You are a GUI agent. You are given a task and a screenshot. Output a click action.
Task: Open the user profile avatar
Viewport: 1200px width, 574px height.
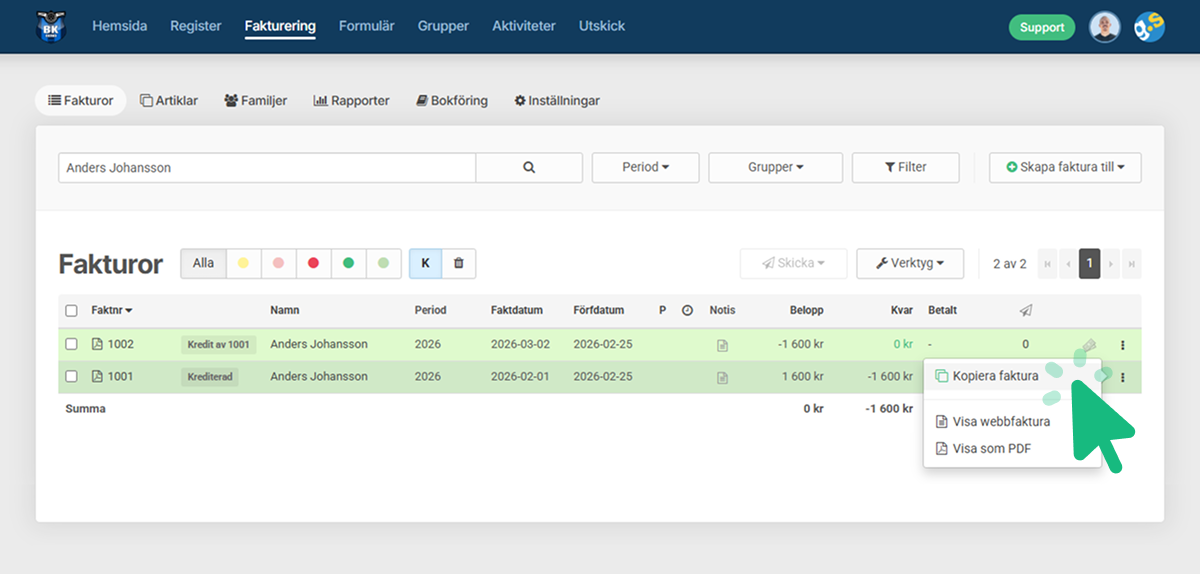1104,27
